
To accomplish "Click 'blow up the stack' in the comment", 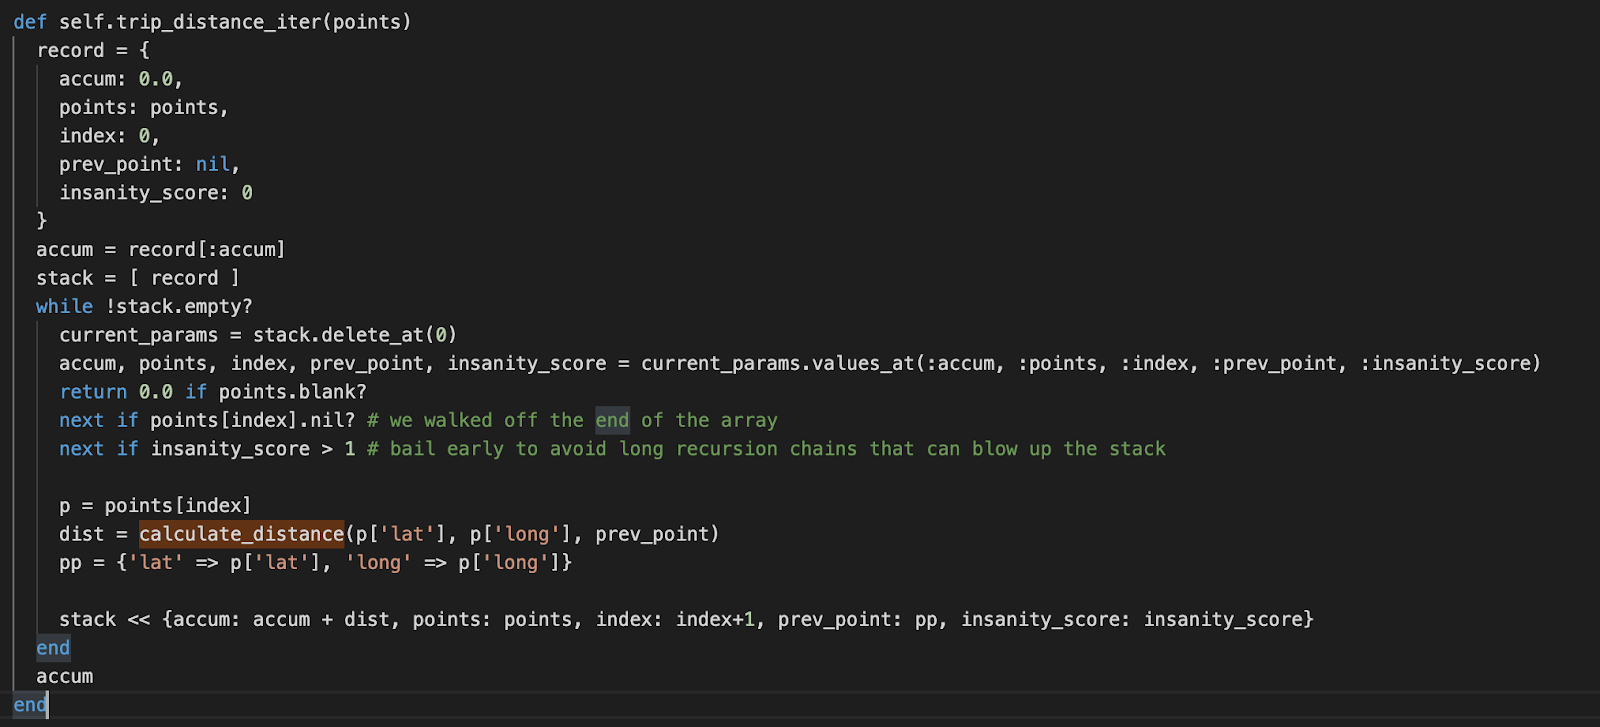I will pos(1069,449).
